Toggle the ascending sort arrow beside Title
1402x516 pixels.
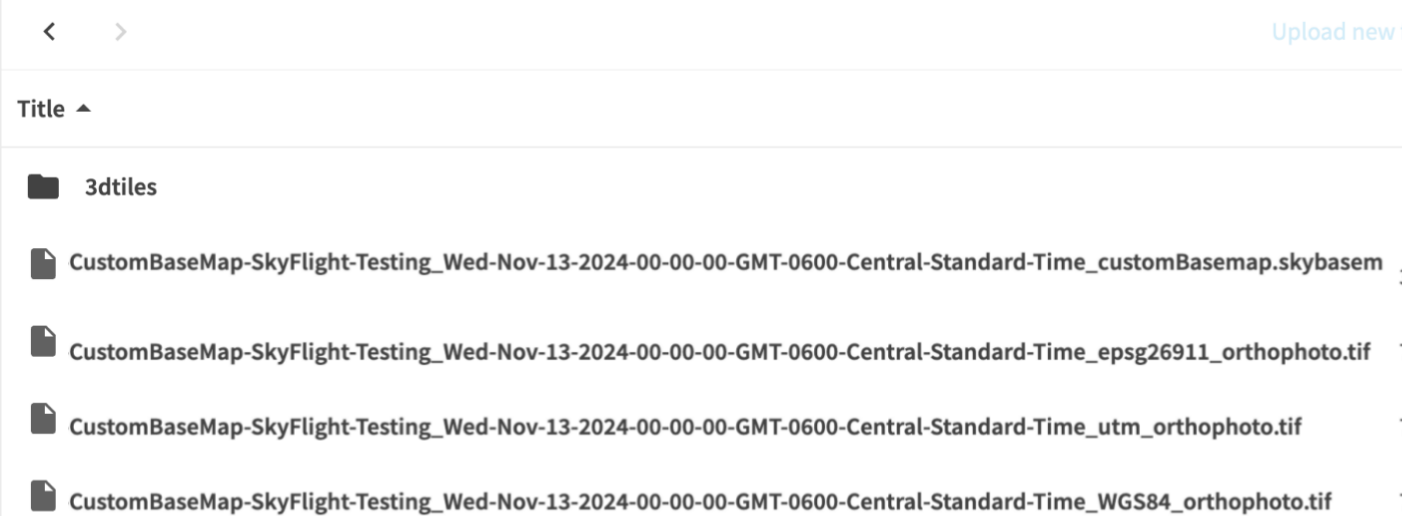click(x=83, y=108)
